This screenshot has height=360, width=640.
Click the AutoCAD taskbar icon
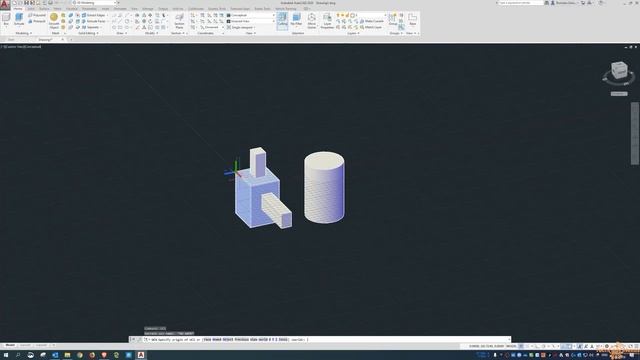coord(141,355)
